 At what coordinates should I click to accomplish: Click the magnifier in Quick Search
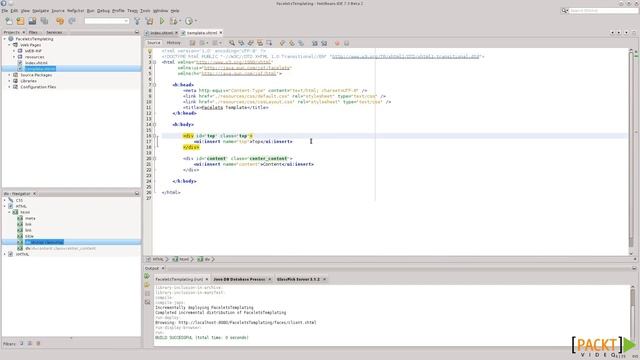point(564,11)
